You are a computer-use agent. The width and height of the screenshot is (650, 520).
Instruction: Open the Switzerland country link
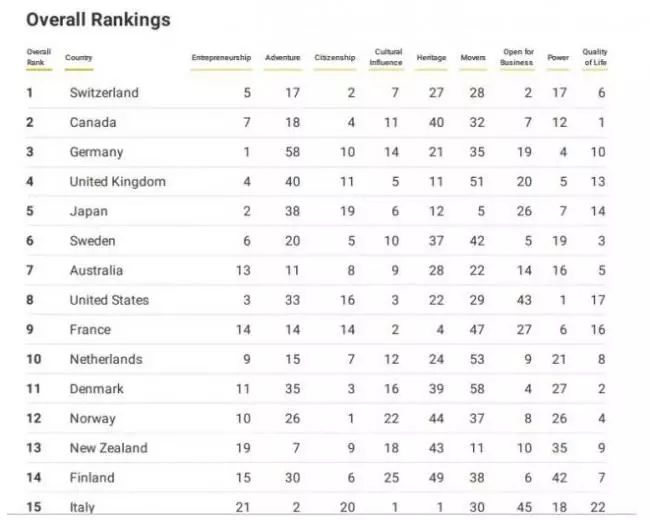point(104,93)
